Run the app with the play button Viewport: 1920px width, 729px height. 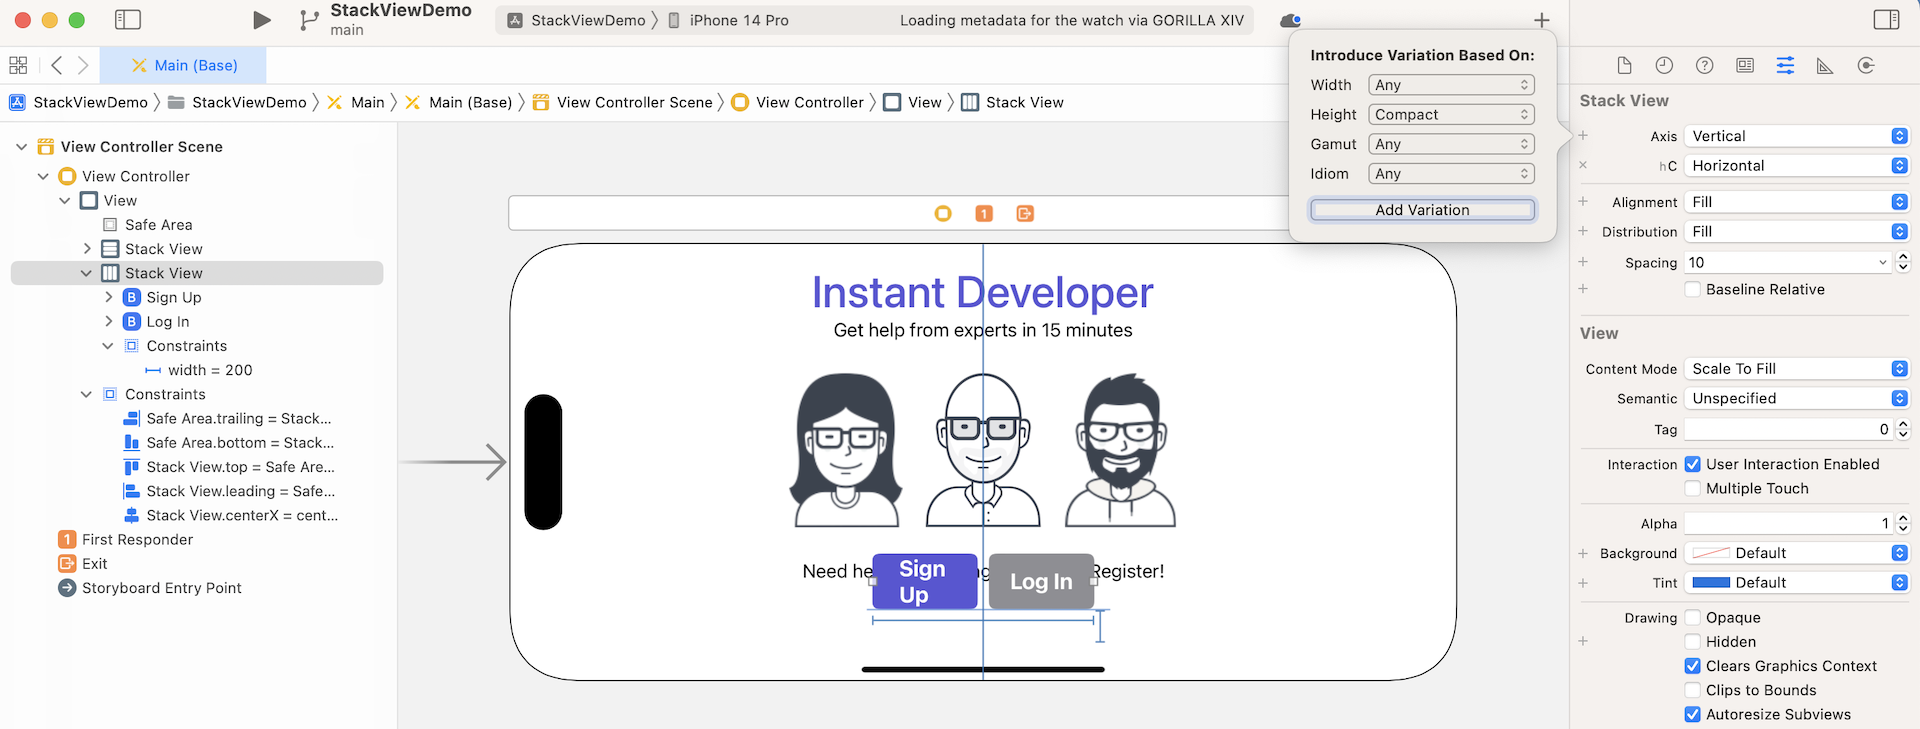click(261, 20)
